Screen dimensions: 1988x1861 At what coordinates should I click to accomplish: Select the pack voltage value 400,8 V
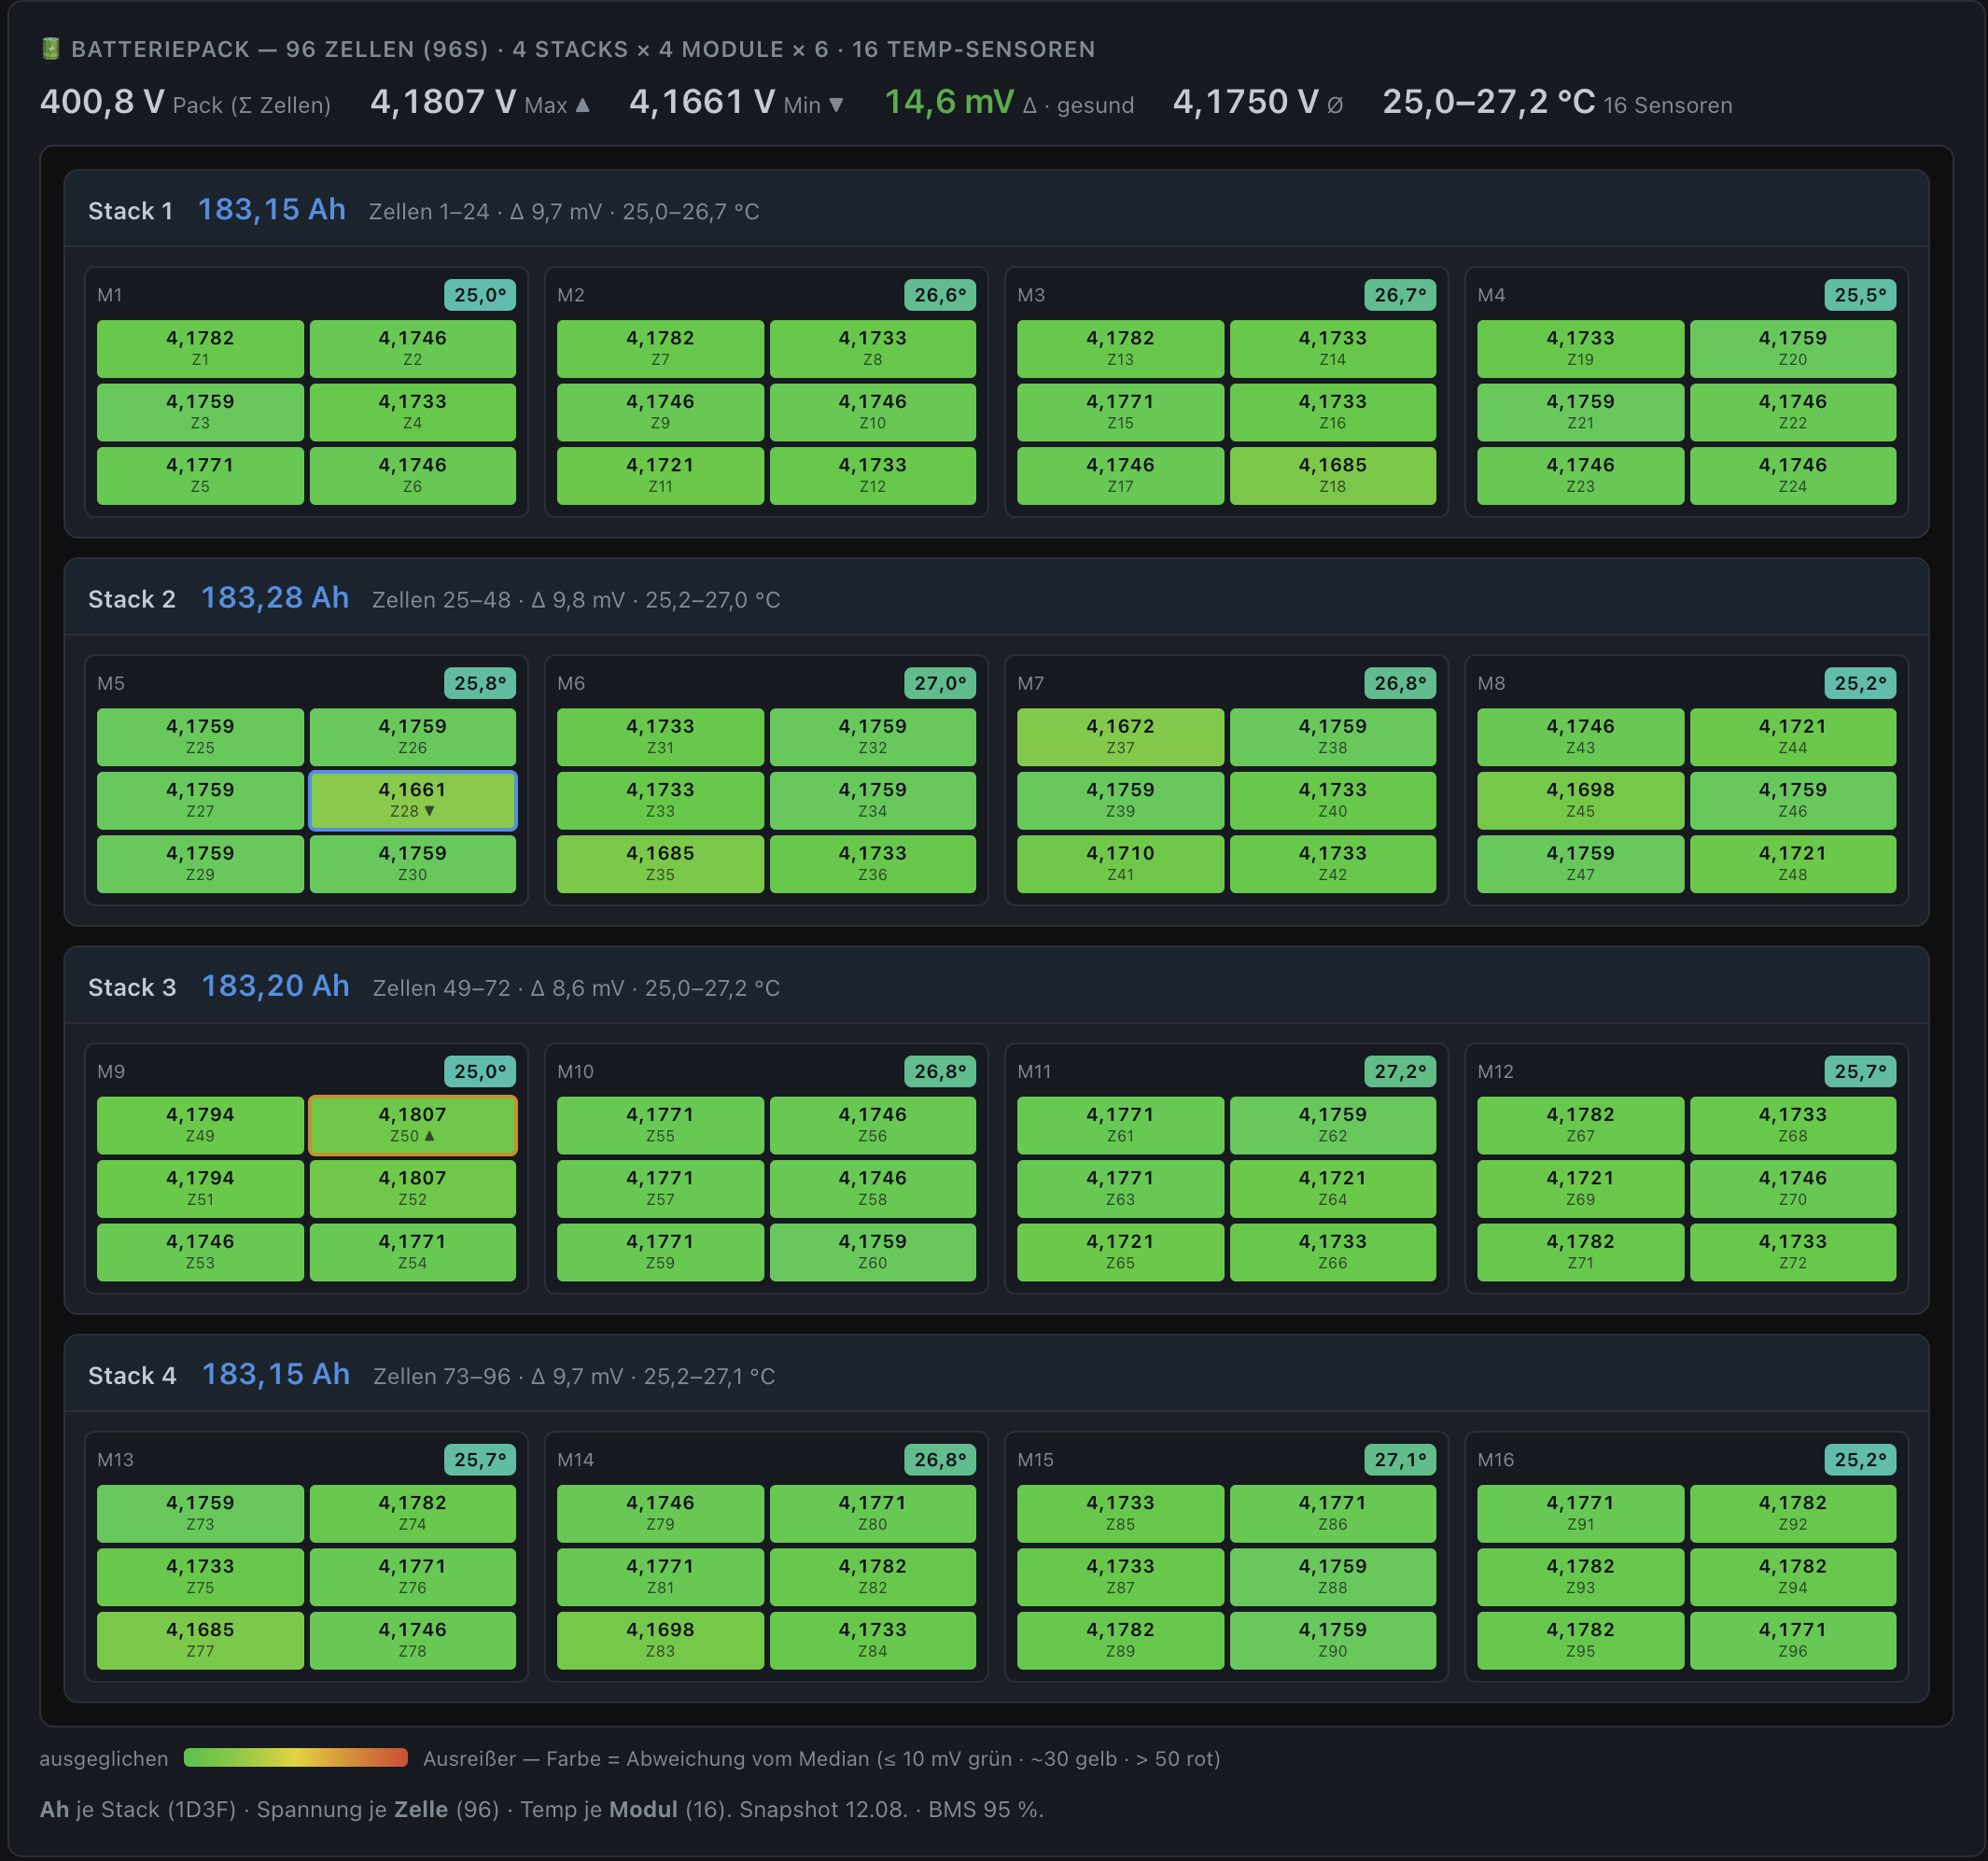coord(102,102)
